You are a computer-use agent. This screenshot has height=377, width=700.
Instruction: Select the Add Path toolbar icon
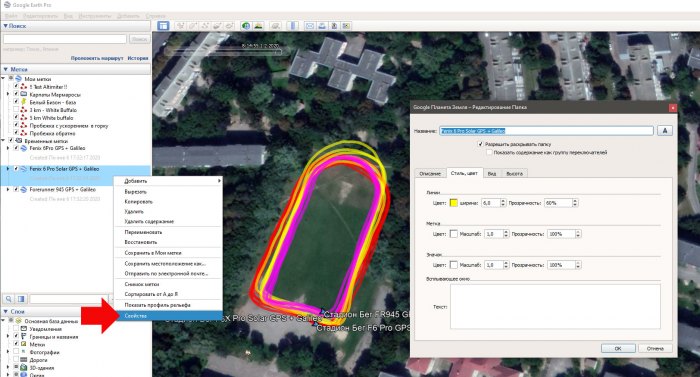[205, 26]
